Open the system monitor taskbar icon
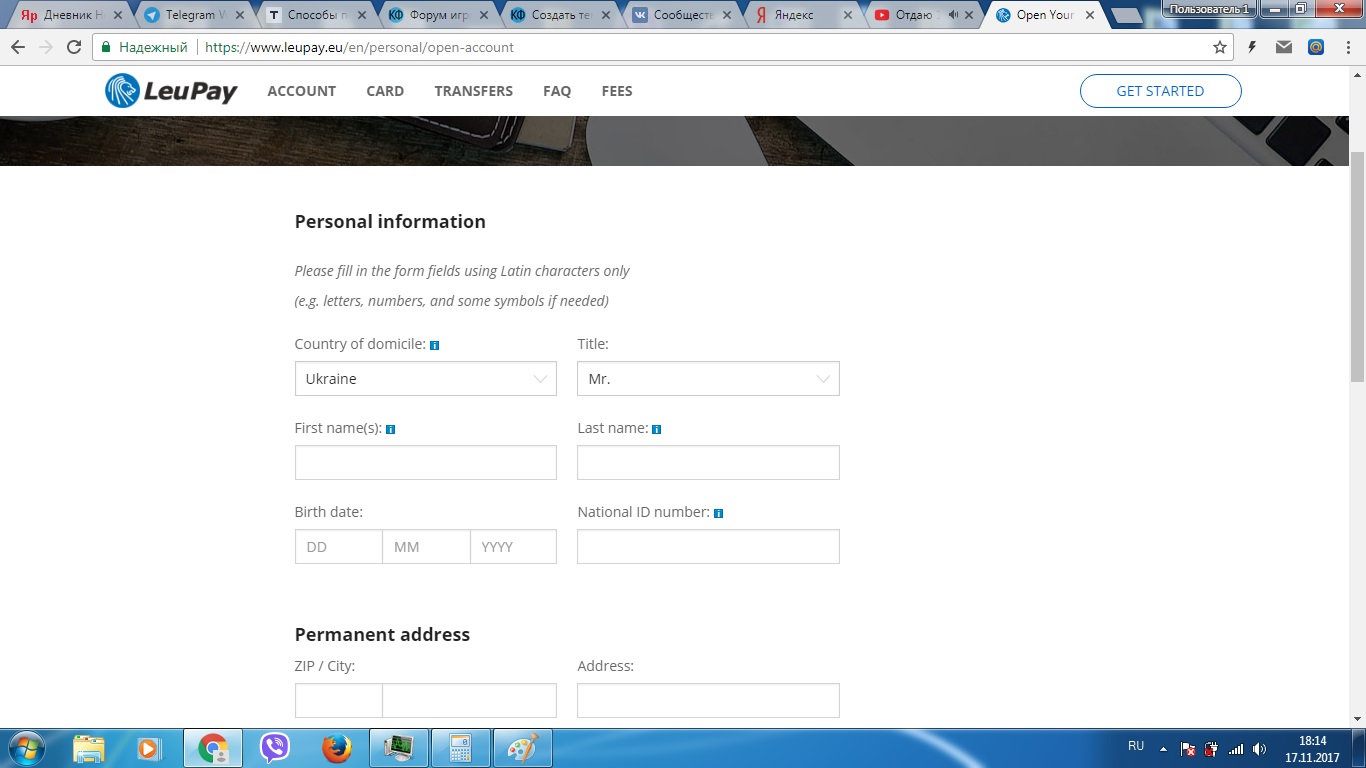 pyautogui.click(x=398, y=748)
